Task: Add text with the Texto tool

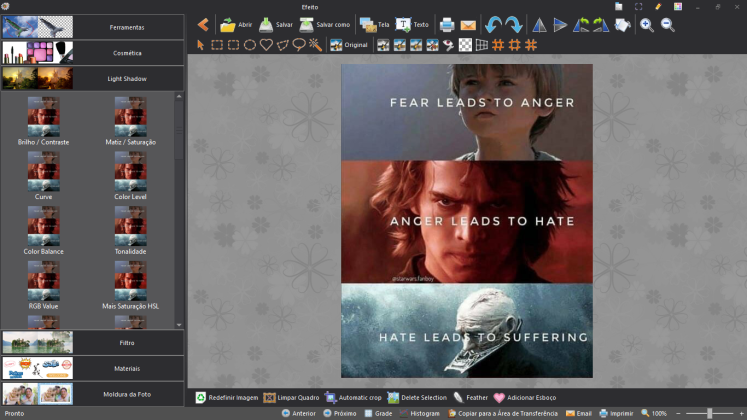Action: (x=412, y=24)
